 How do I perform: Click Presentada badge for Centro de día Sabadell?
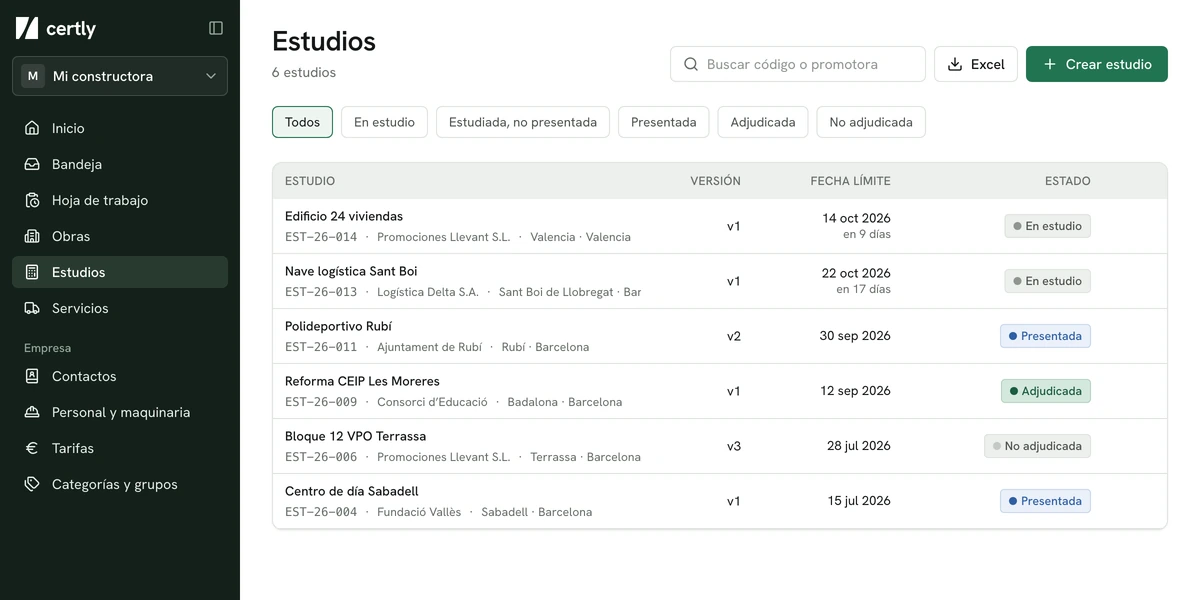pos(1045,501)
